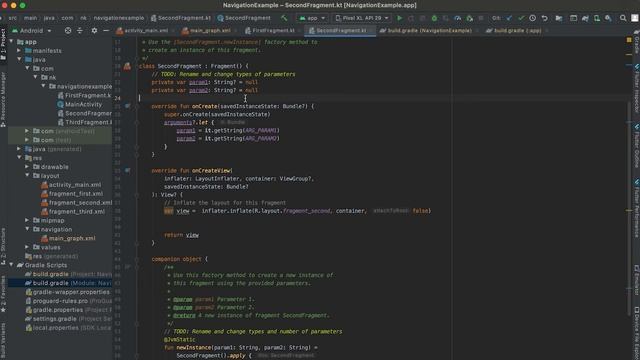The width and height of the screenshot is (640, 360).
Task: Select fragment_third.xml in layout folder
Action: [x=73, y=211]
